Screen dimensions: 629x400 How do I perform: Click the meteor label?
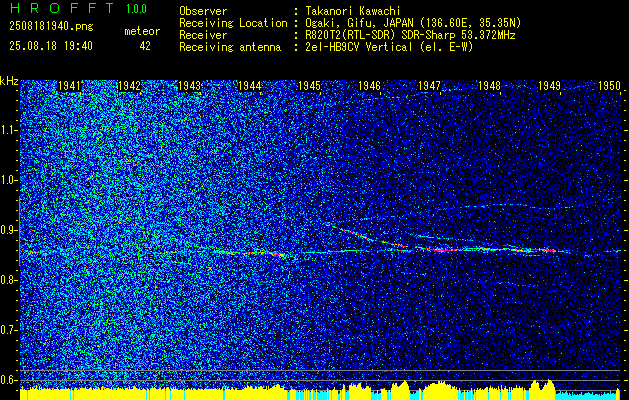[142, 31]
